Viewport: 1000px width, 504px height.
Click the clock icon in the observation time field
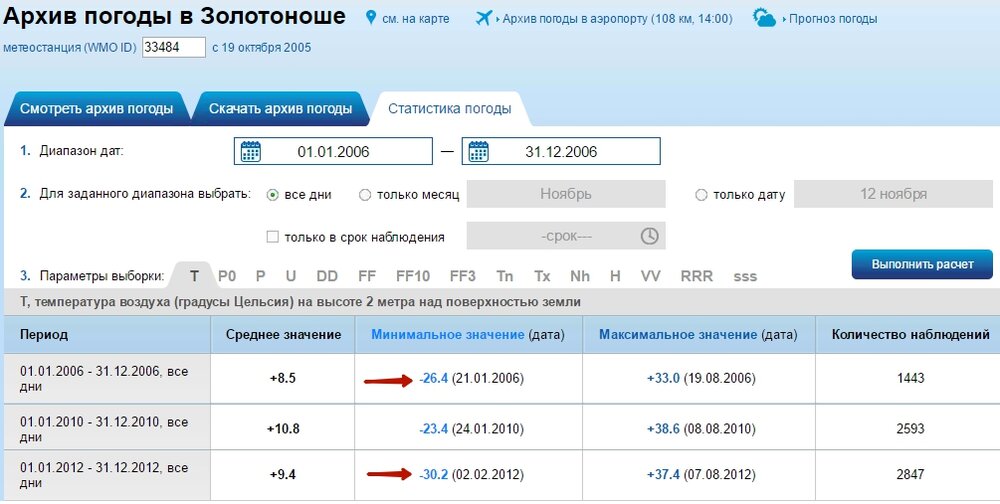(x=649, y=236)
